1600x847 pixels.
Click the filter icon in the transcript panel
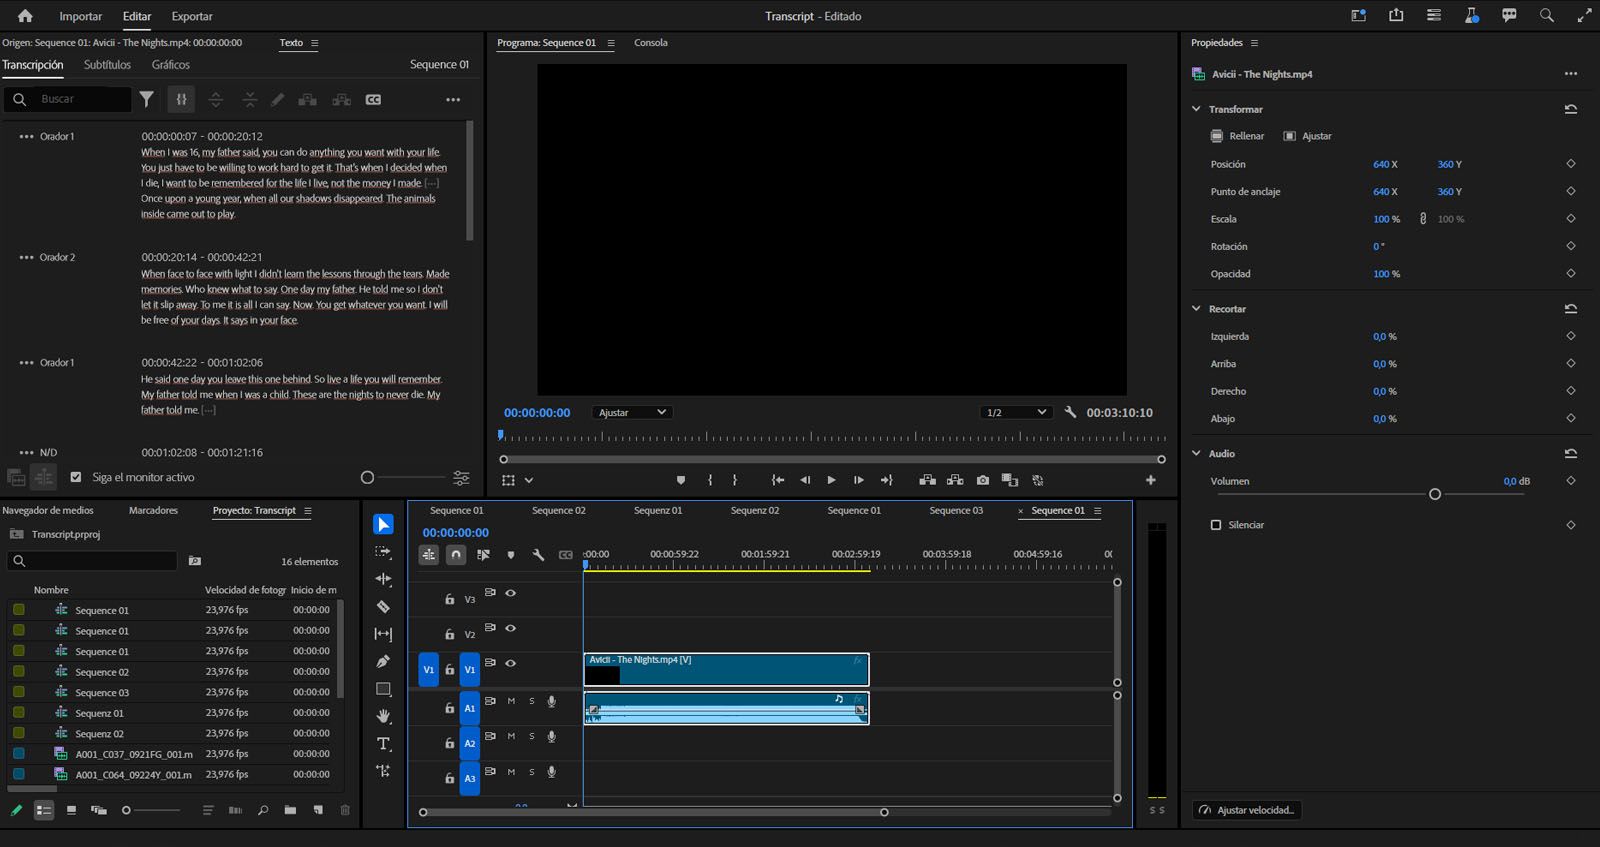point(147,99)
